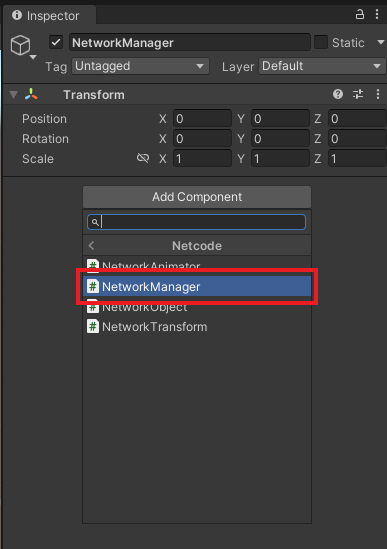This screenshot has height=549, width=387.
Task: Open the Static flags dropdown arrow
Action: (x=380, y=42)
